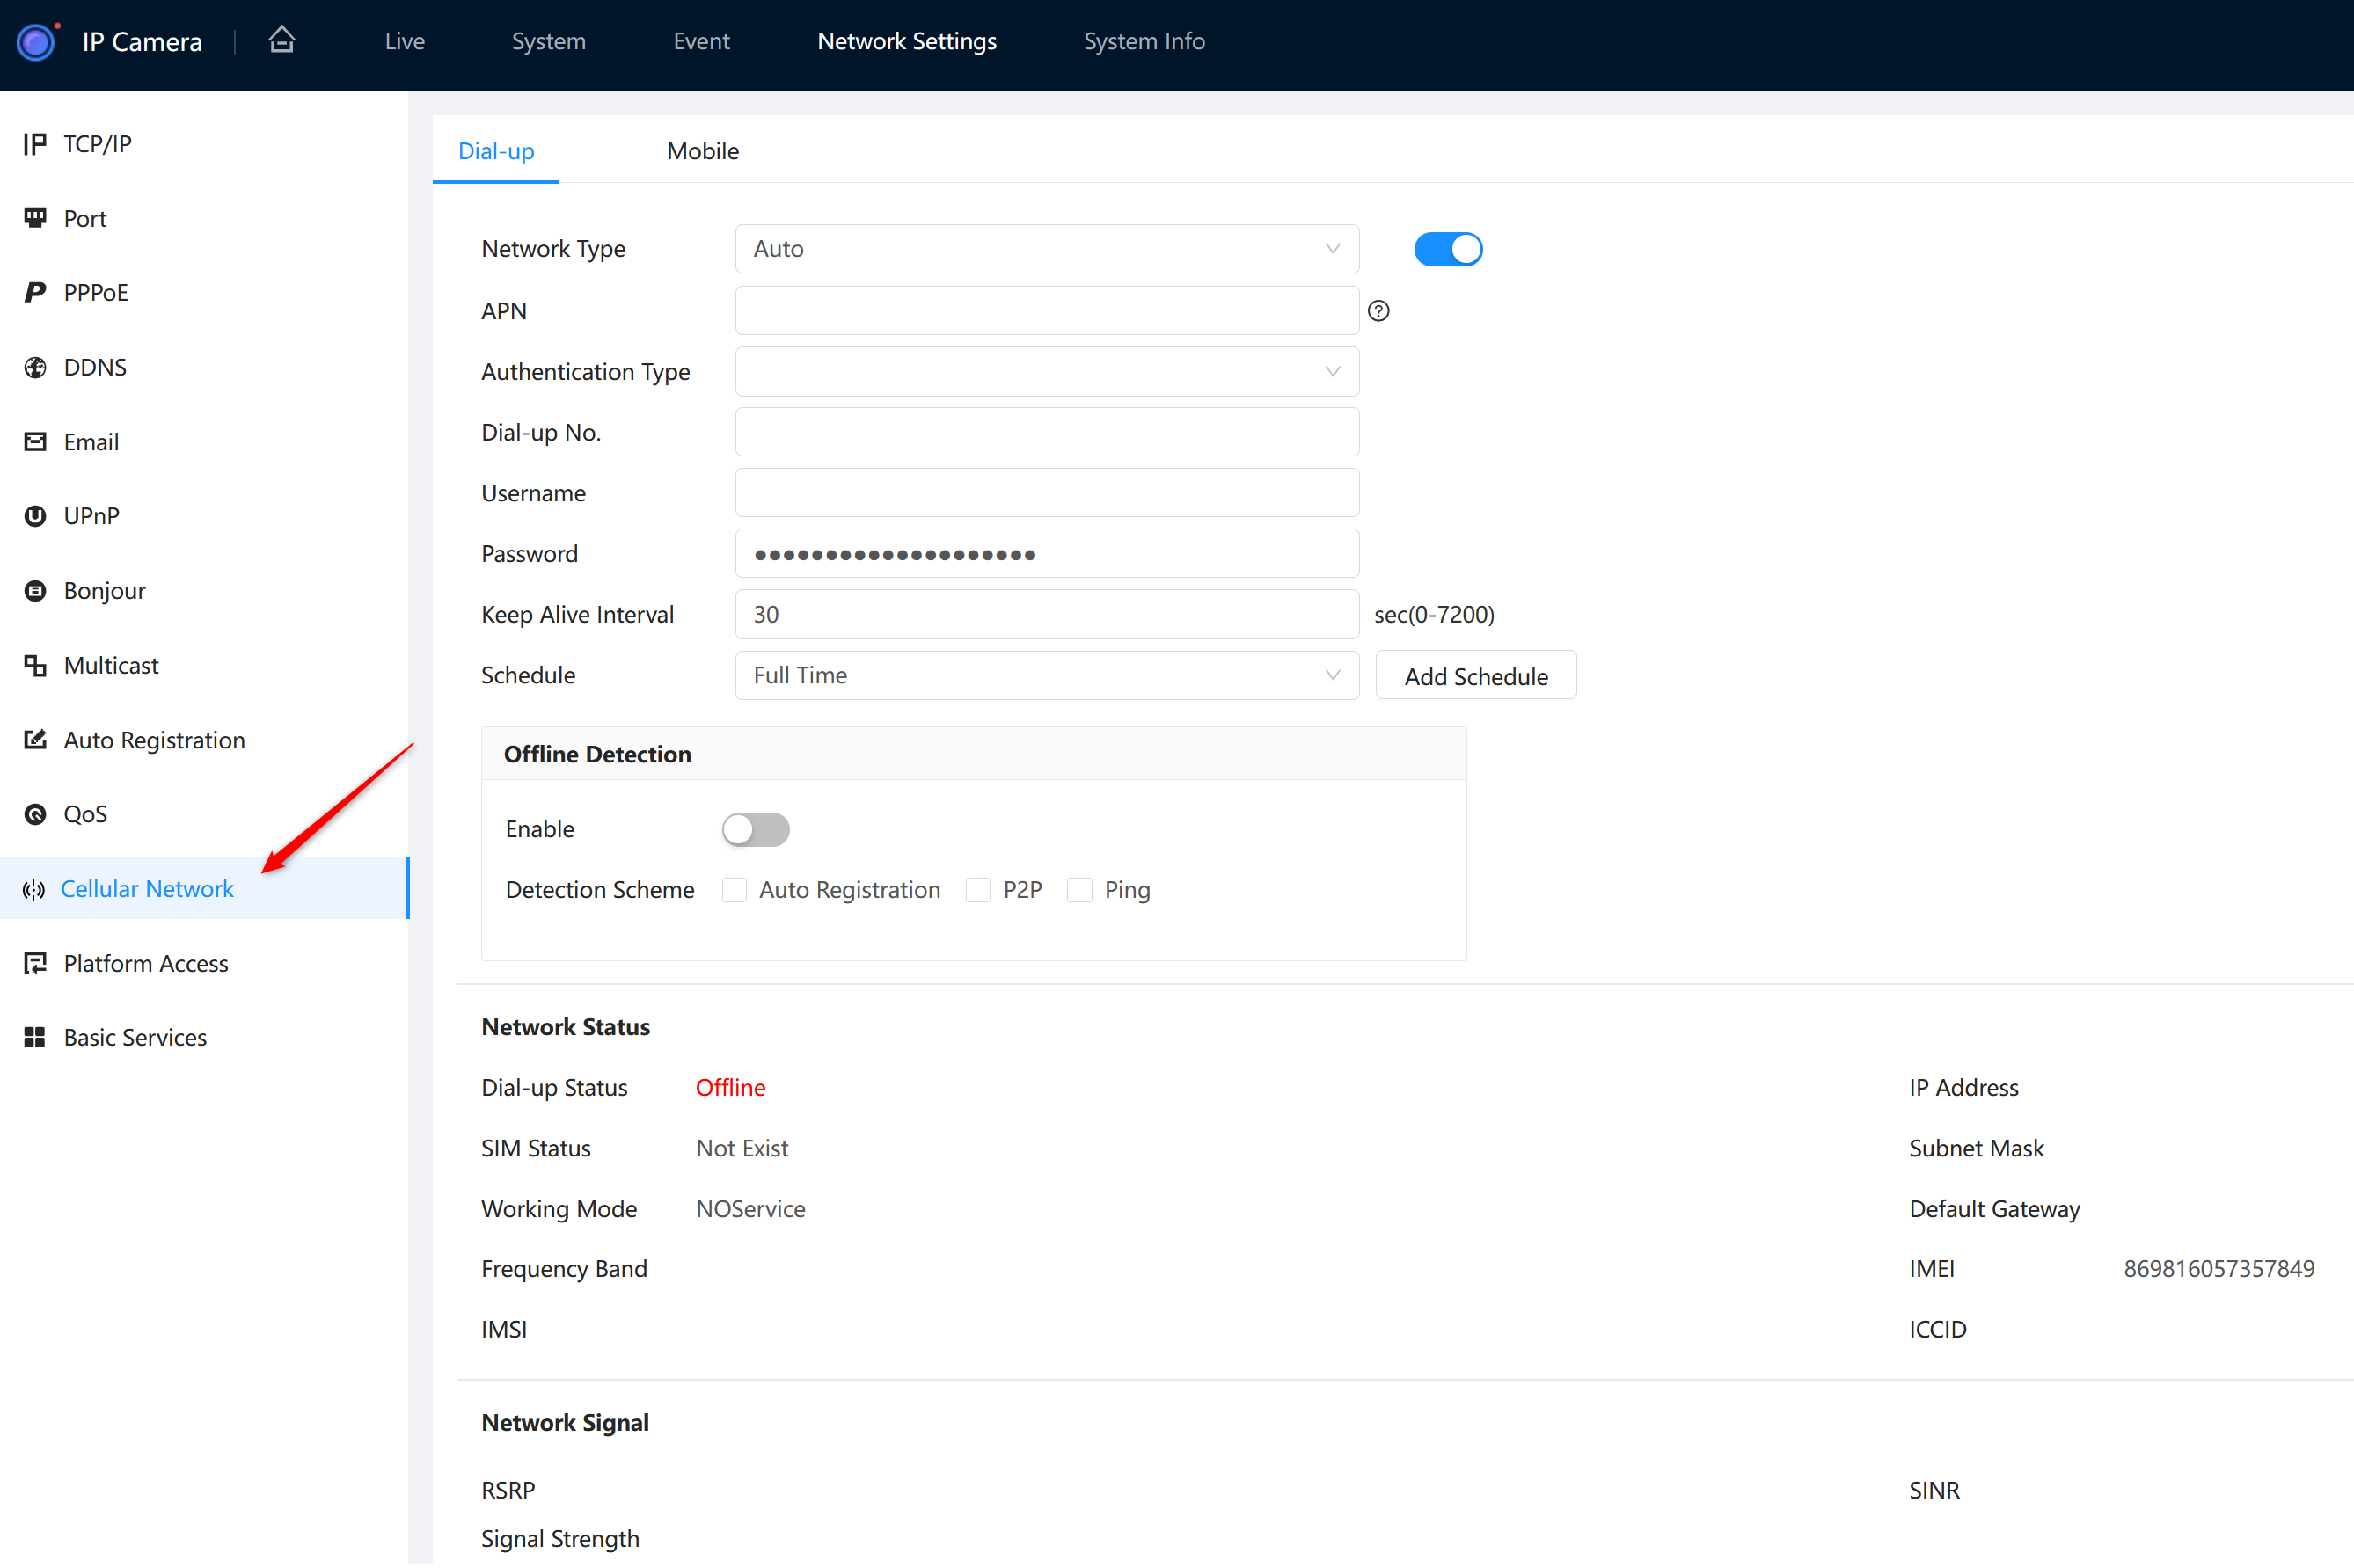Click the IMEI value 869816057357849
Viewport: 2354px width, 1568px height.
pyautogui.click(x=2219, y=1269)
